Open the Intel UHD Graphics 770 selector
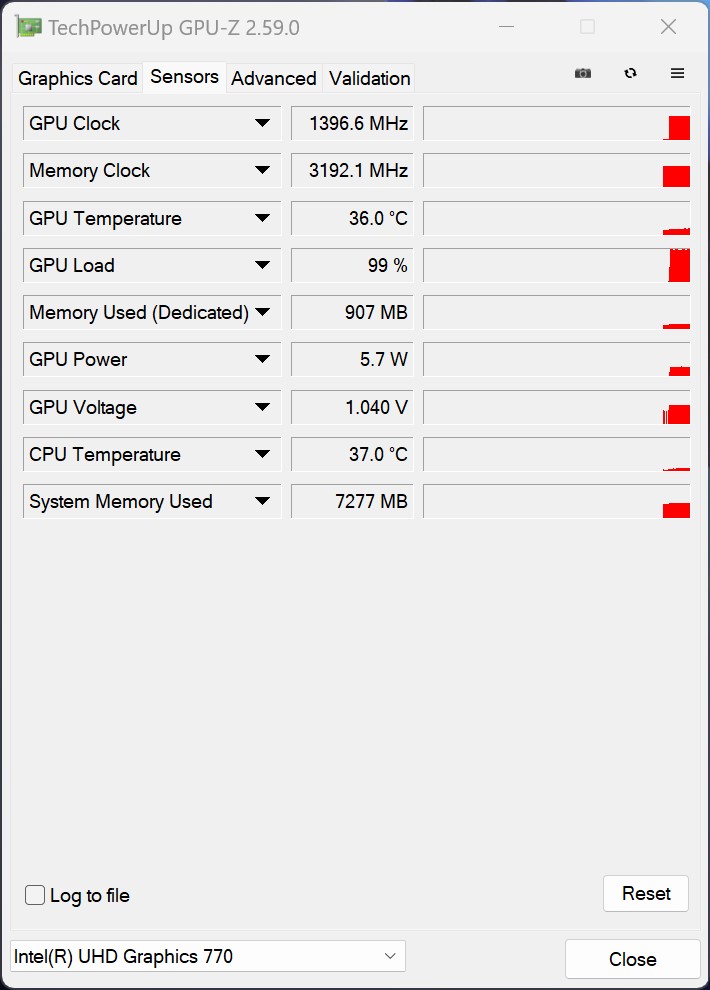The width and height of the screenshot is (710, 990). (208, 956)
